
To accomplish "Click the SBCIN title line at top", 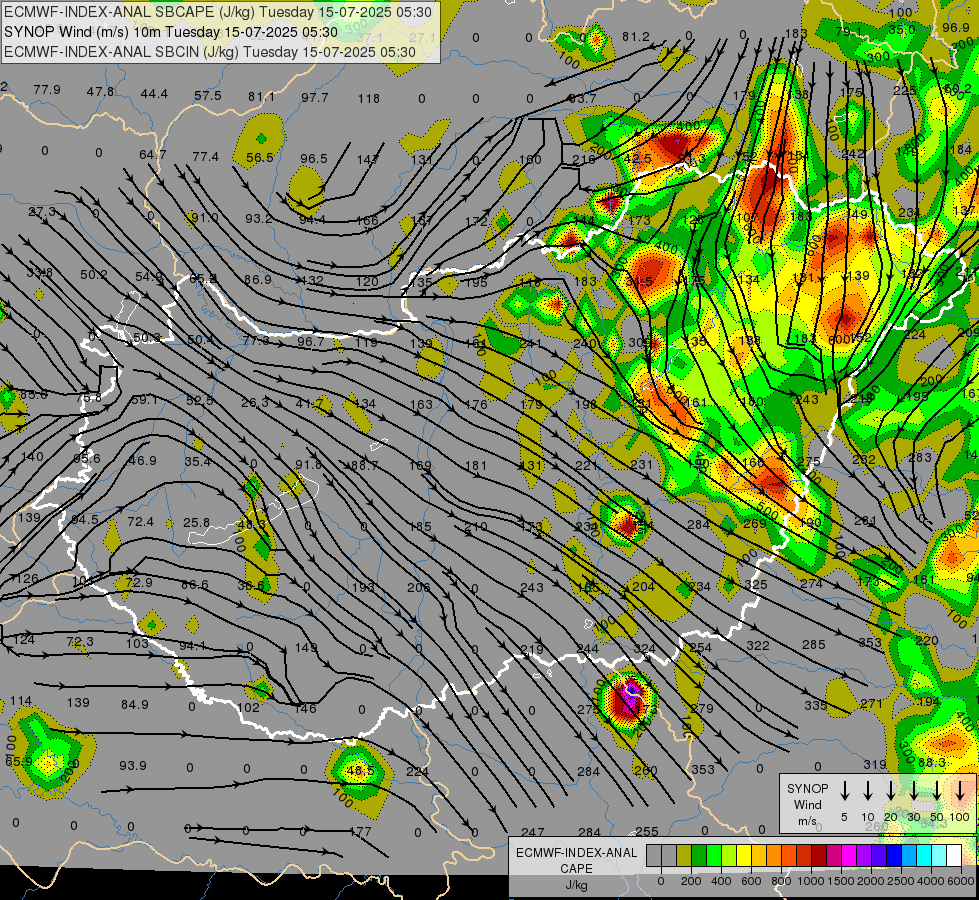I will click(x=210, y=52).
